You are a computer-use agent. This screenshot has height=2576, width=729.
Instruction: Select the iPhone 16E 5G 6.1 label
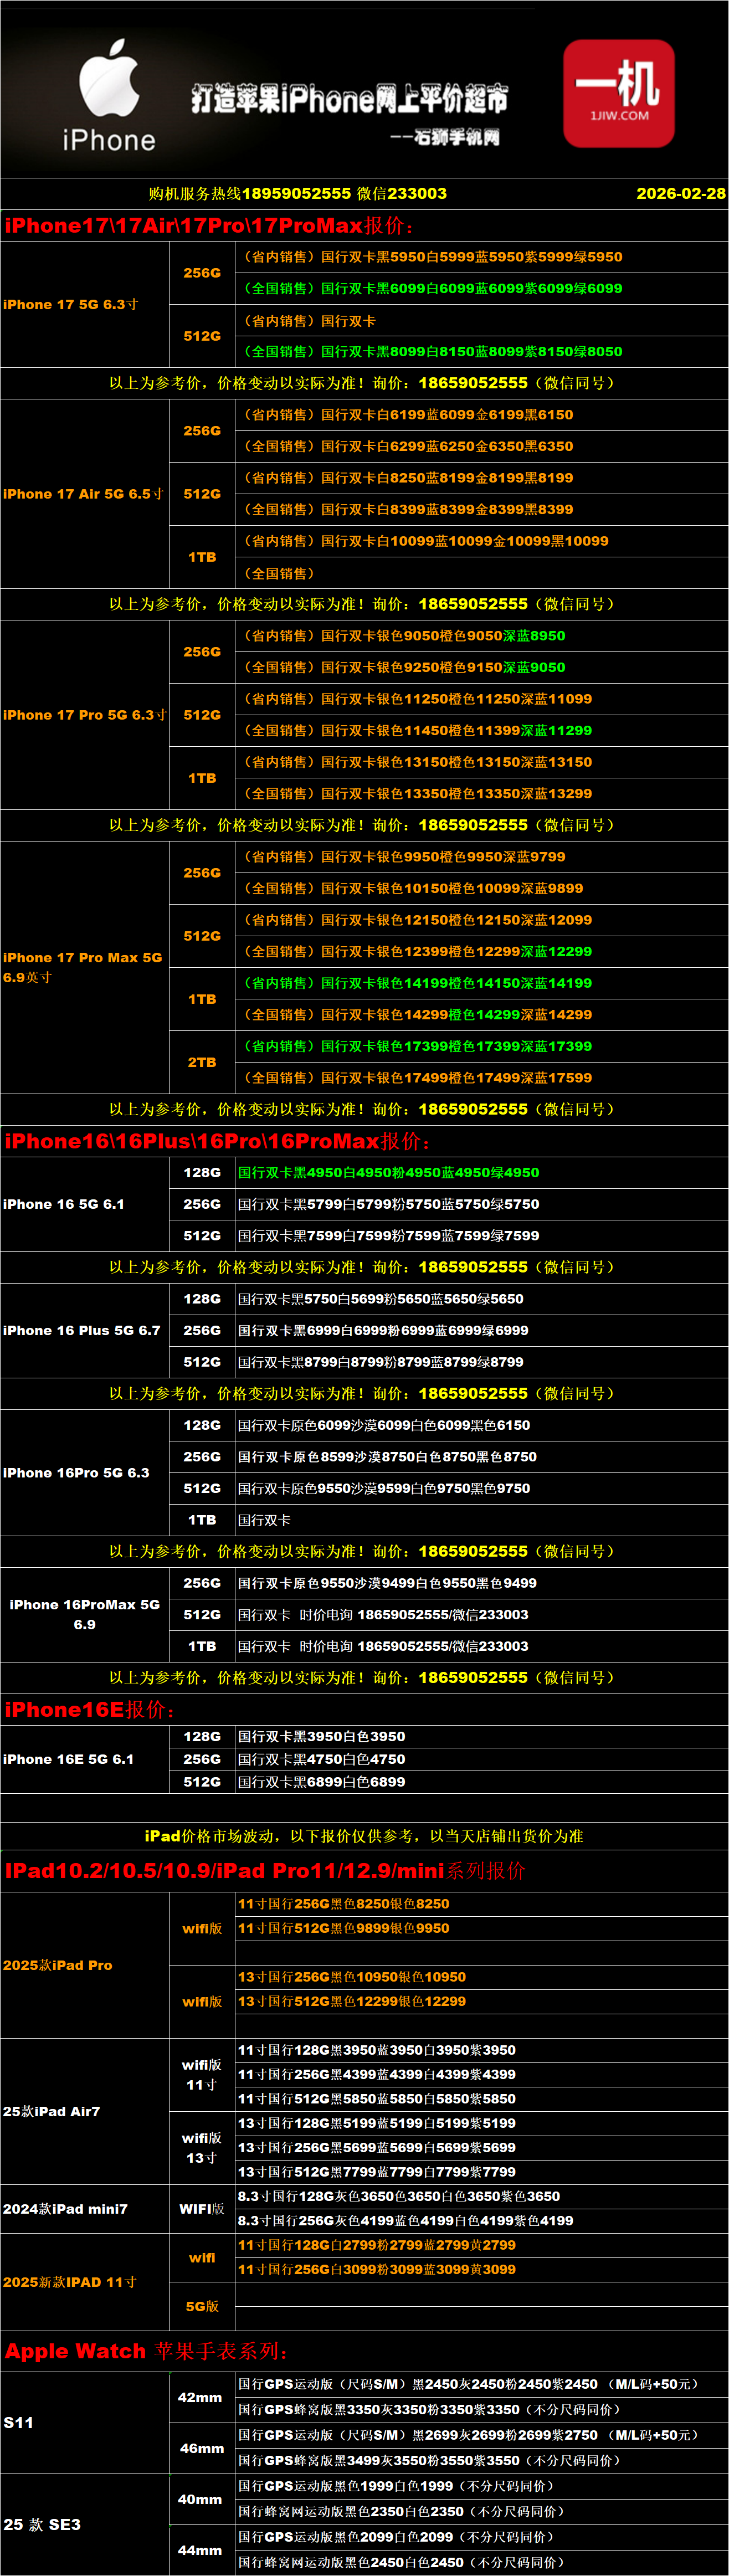pyautogui.click(x=68, y=1759)
